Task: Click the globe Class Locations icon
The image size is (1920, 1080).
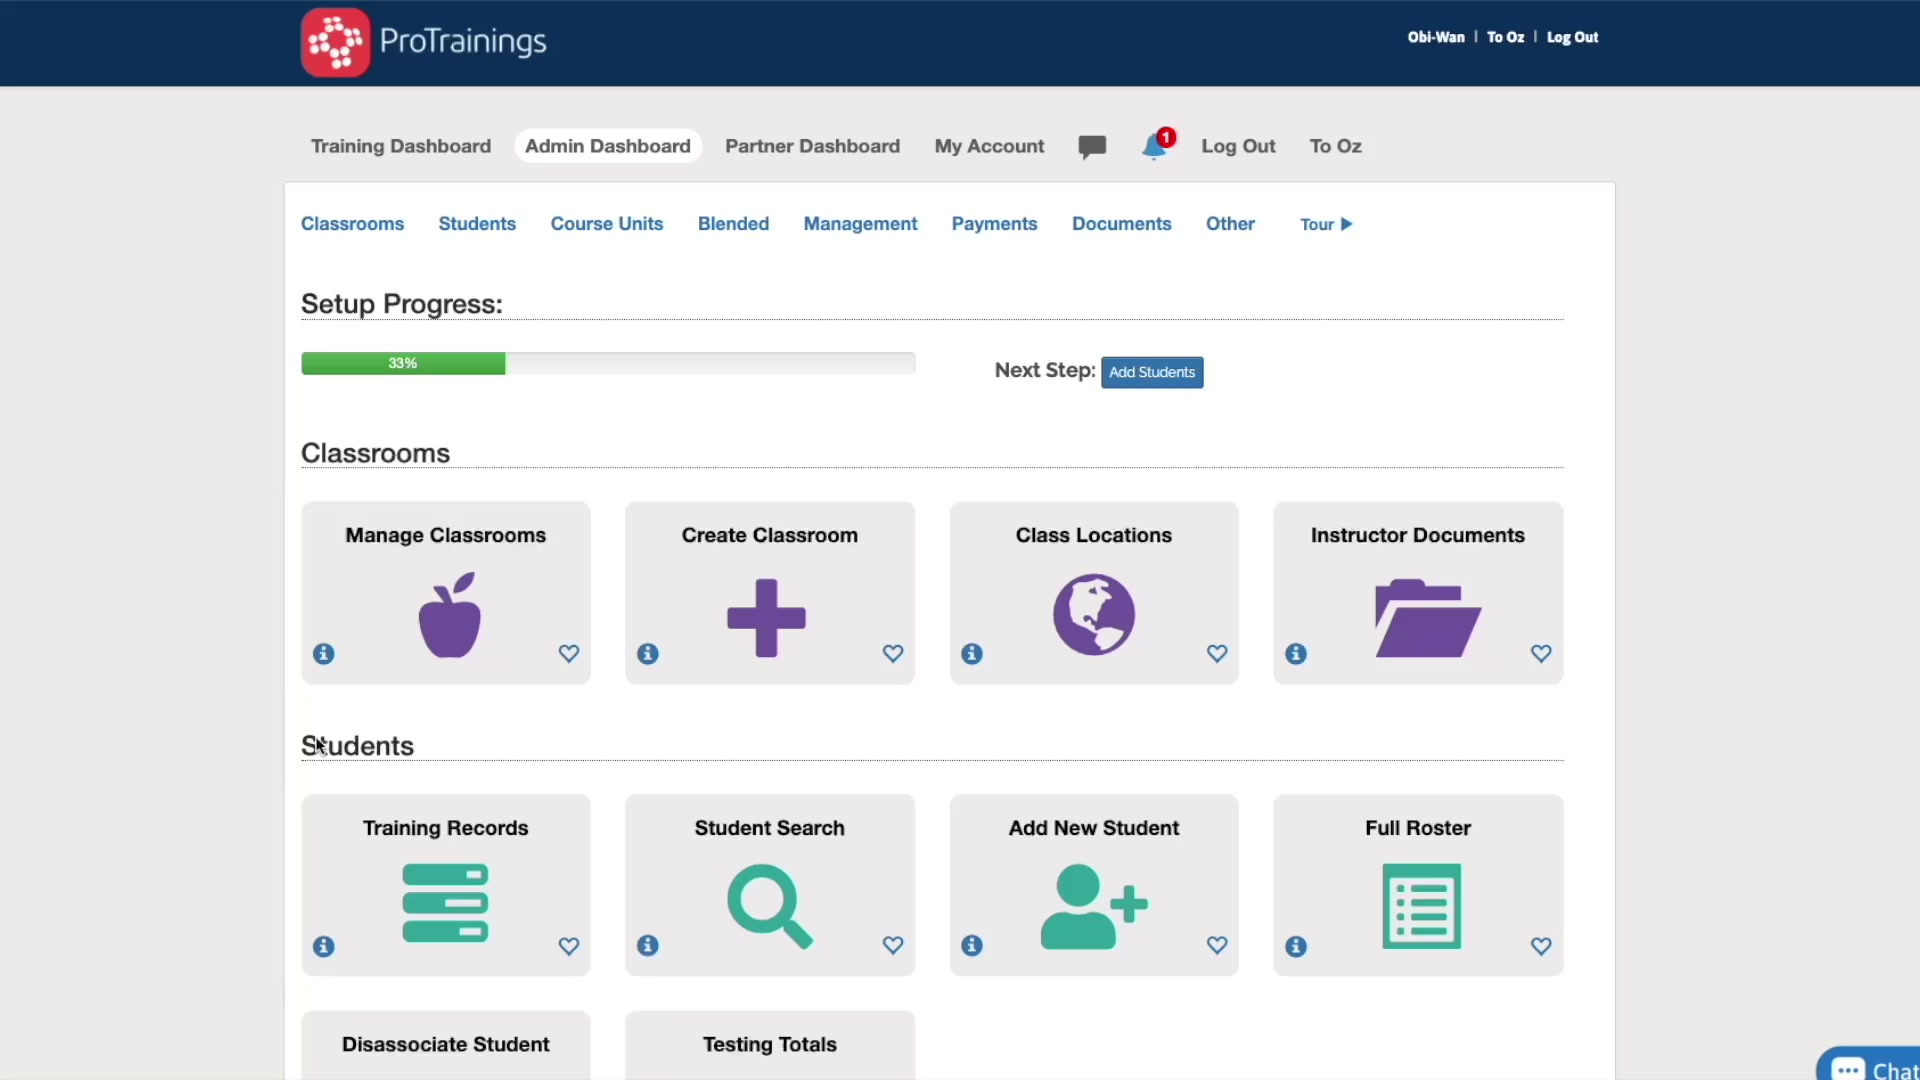Action: tap(1094, 615)
